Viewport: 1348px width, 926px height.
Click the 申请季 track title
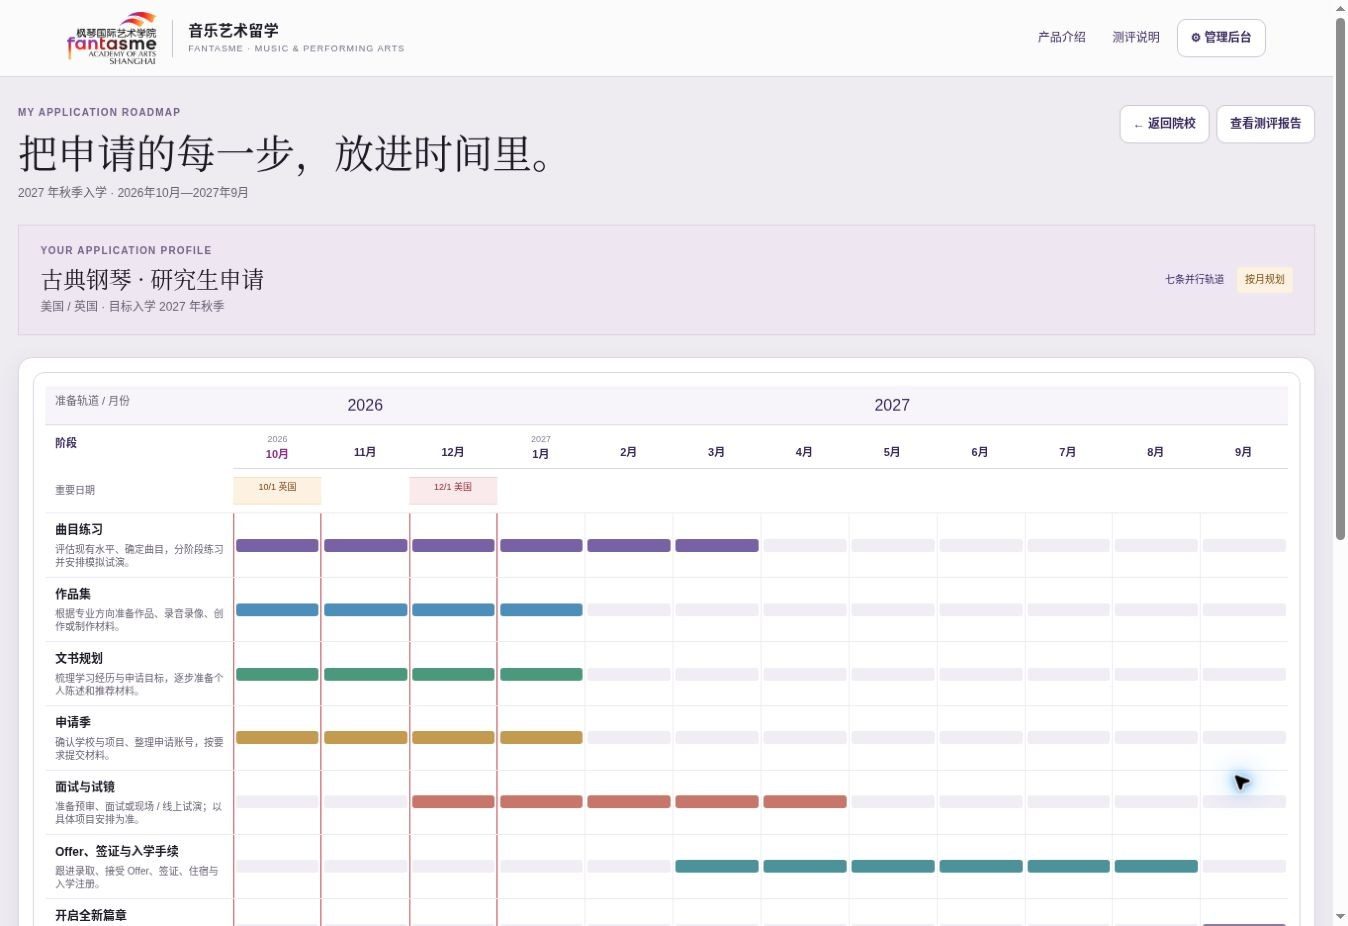tap(73, 722)
